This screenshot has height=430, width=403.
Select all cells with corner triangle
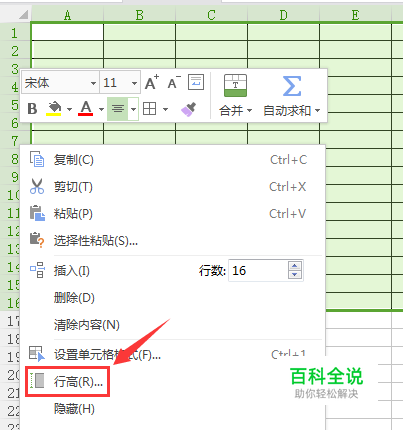coord(23,15)
